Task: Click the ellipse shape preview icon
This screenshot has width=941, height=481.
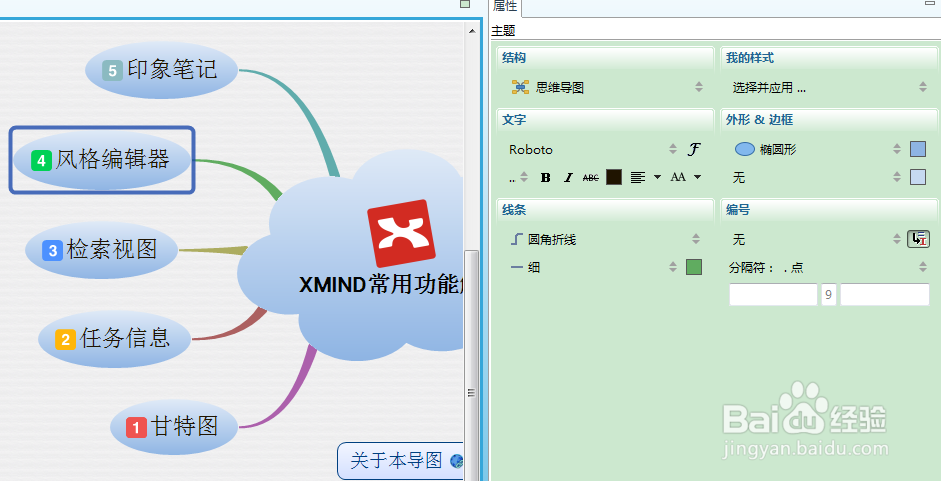Action: pyautogui.click(x=745, y=150)
